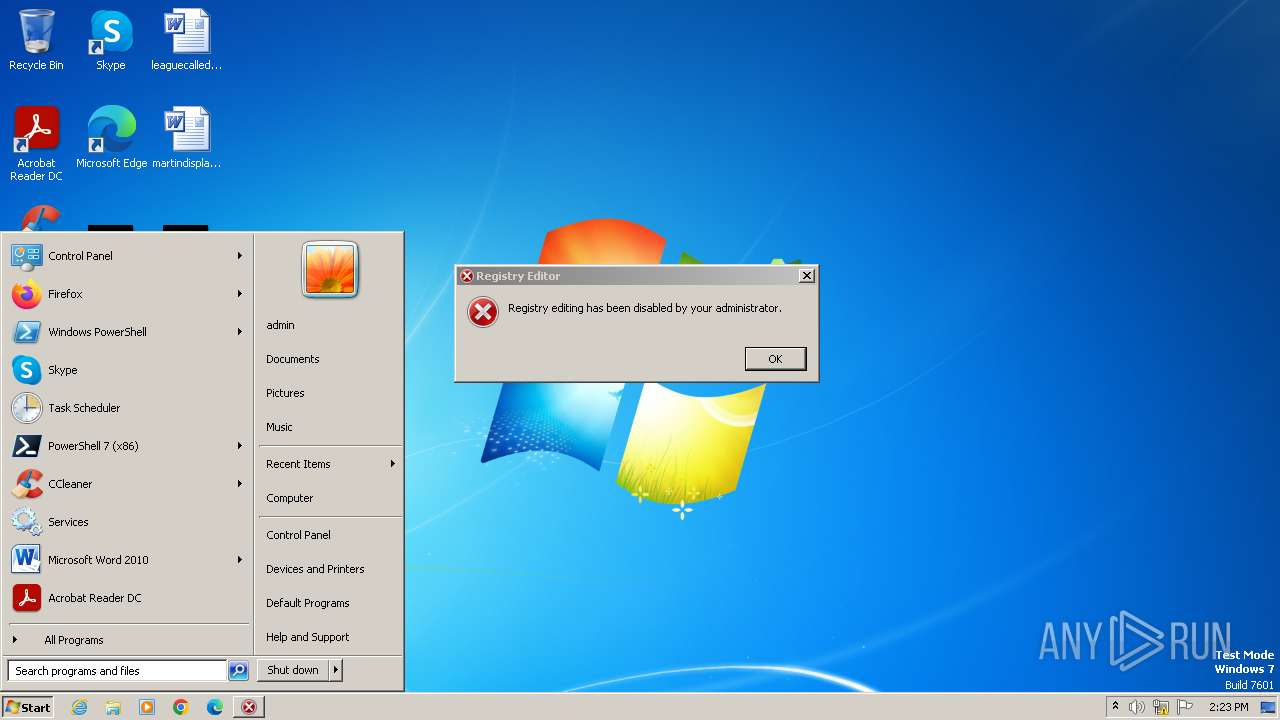Launch Skype from the desktop shortcut
Image resolution: width=1280 pixels, height=720 pixels.
[111, 40]
